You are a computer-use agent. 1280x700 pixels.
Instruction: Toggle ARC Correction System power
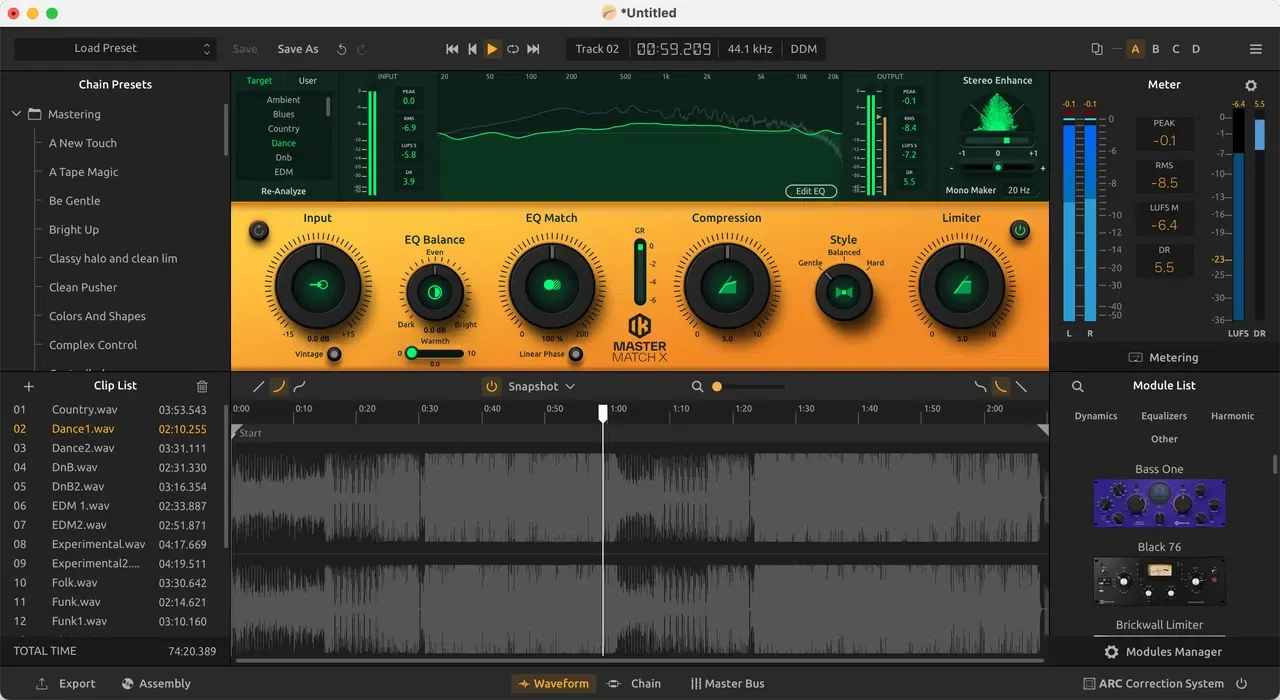(1242, 684)
